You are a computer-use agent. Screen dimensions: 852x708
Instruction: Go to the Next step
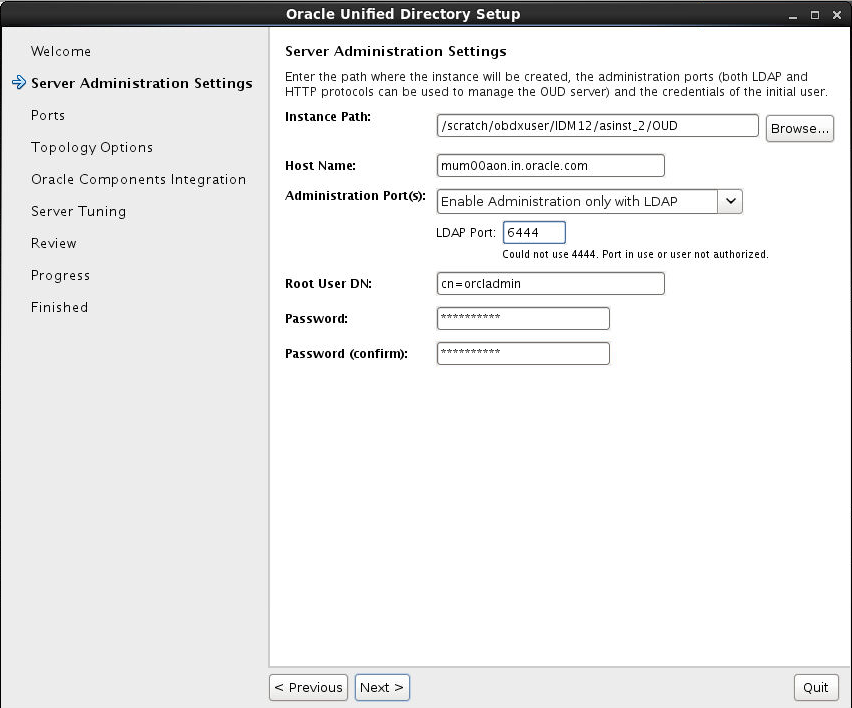click(382, 687)
